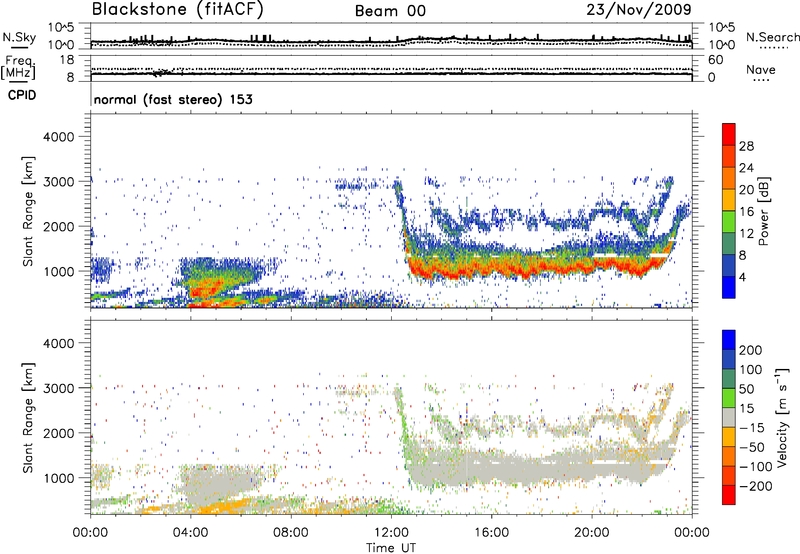Click red top of Power colorbar
This screenshot has width=800, height=554.
pyautogui.click(x=729, y=134)
